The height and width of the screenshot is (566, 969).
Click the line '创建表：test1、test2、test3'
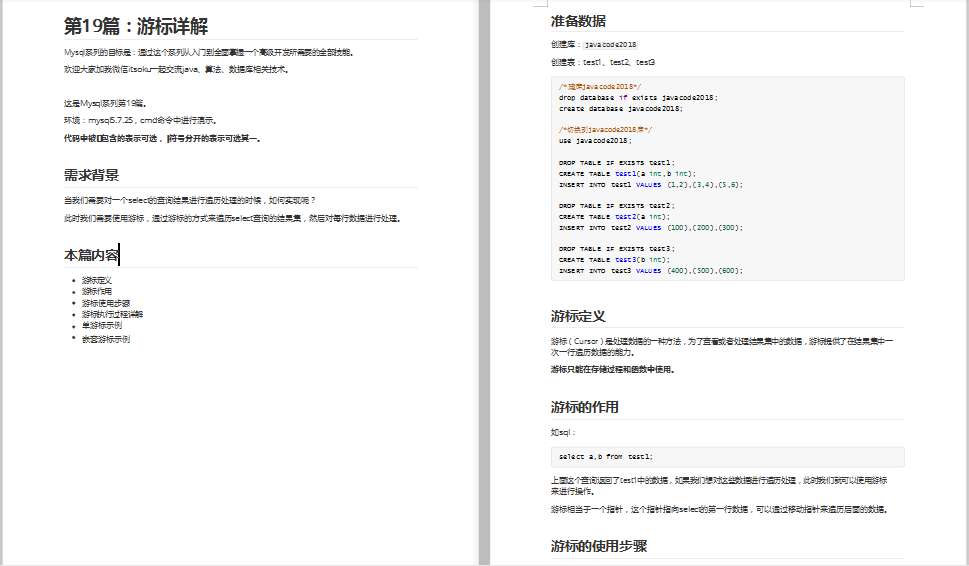(x=603, y=62)
